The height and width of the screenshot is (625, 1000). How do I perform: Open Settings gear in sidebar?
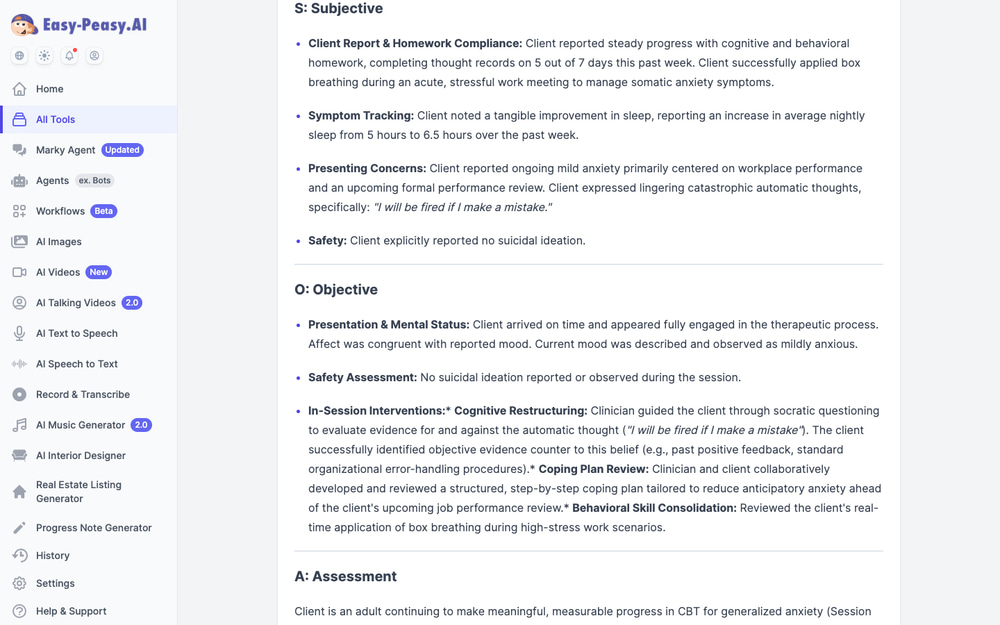[x=19, y=583]
